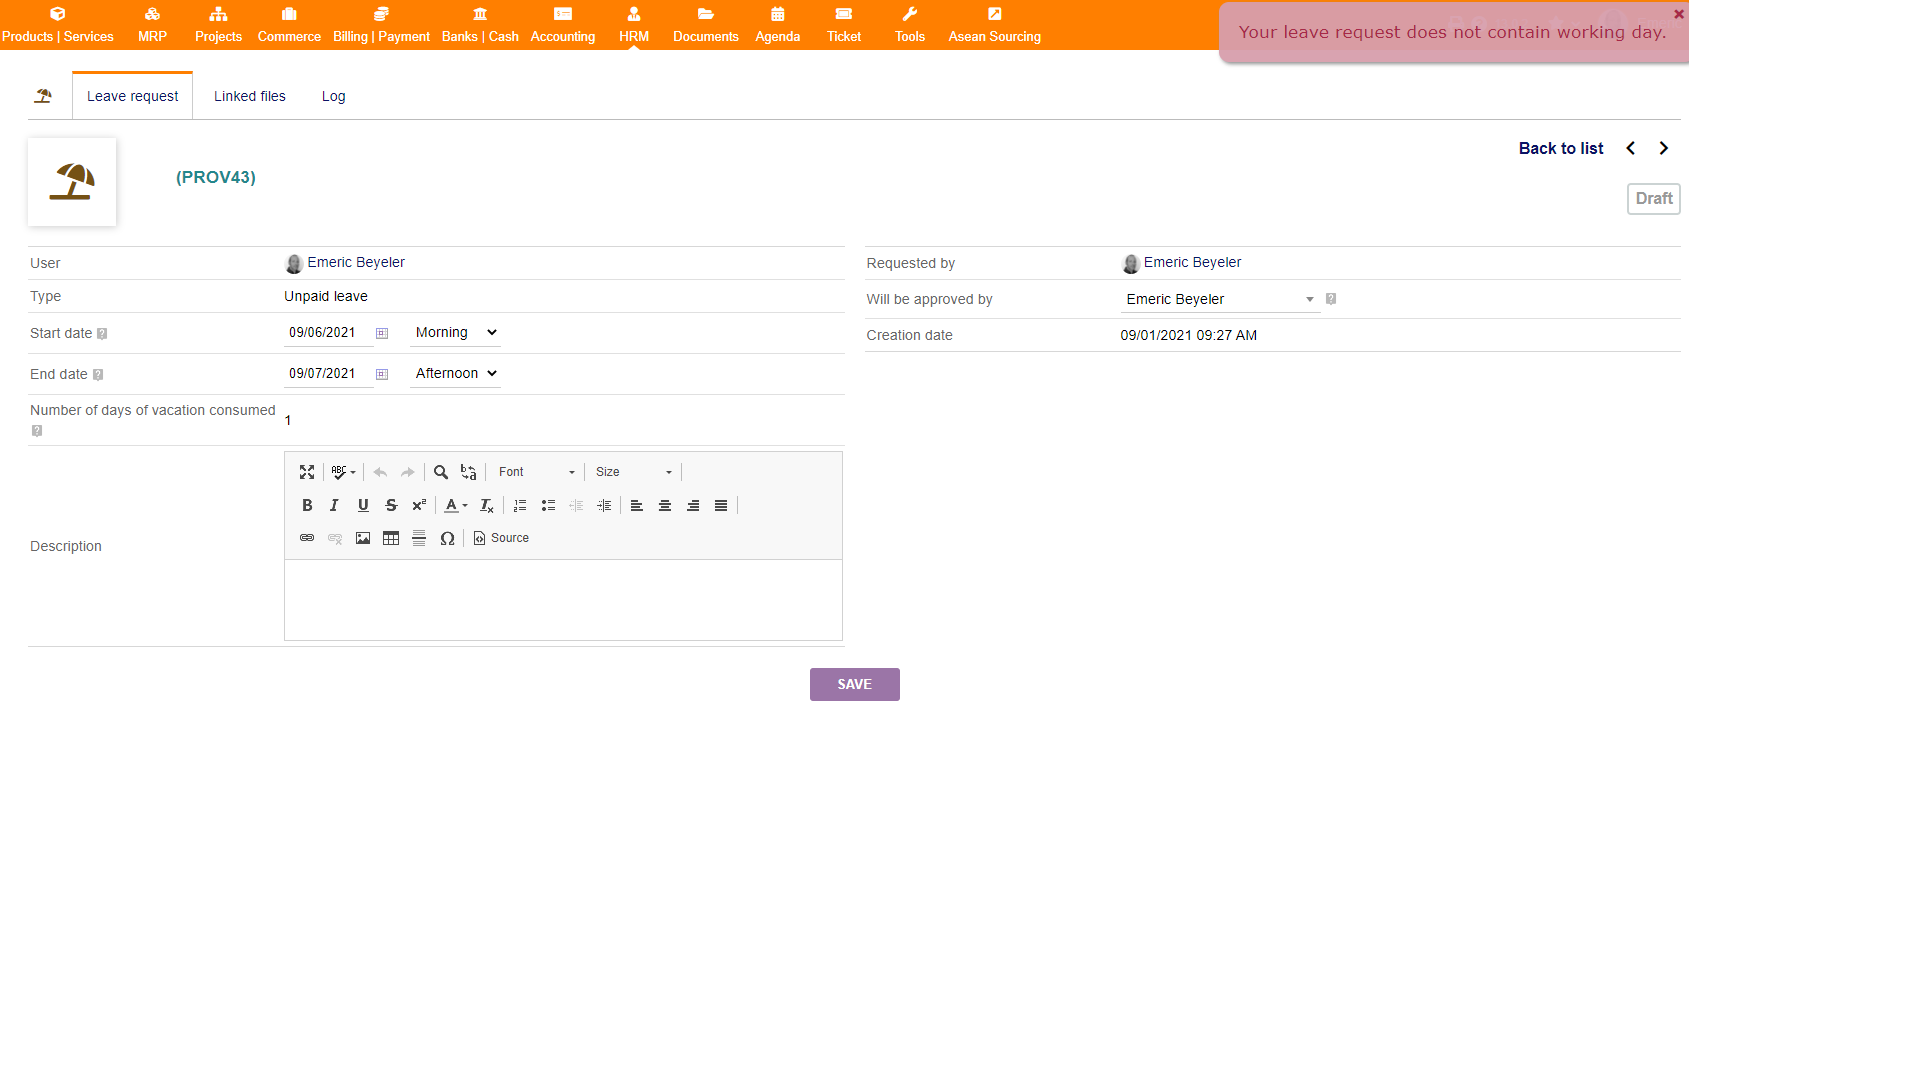Viewport: 1920px width, 1080px height.
Task: Toggle superscript formatting
Action: click(x=419, y=506)
